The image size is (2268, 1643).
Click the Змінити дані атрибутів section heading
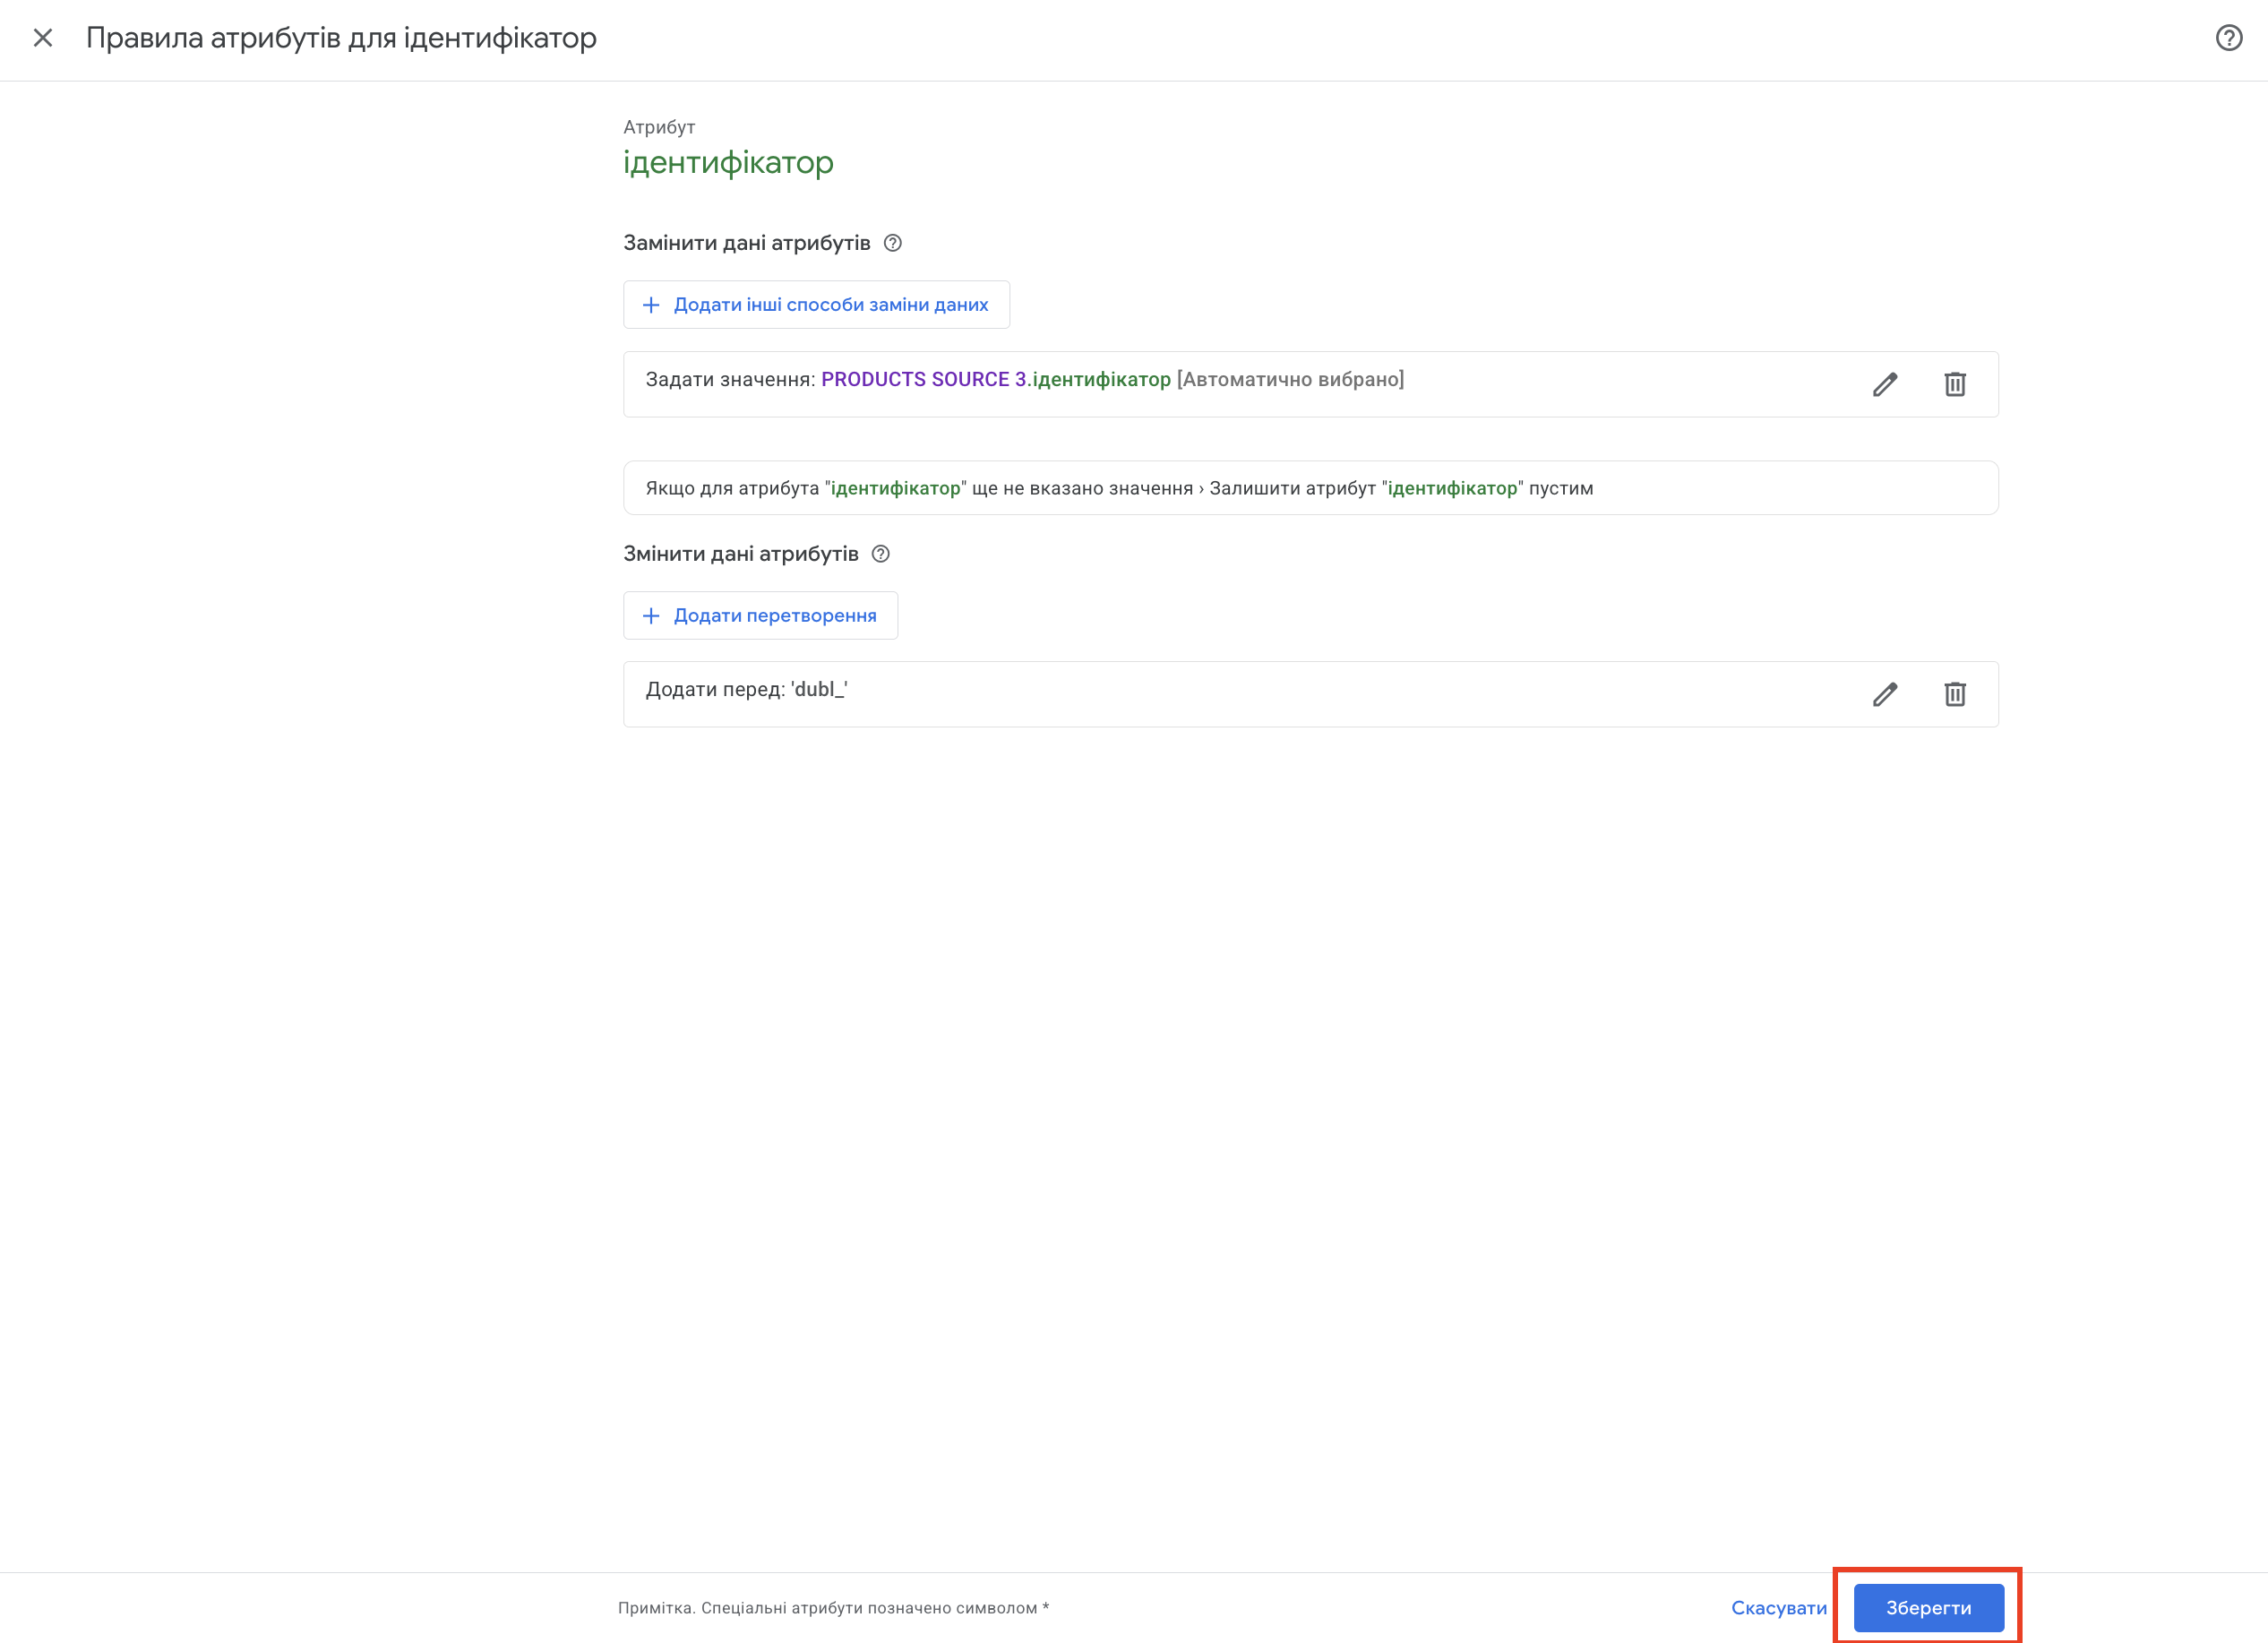[x=741, y=554]
